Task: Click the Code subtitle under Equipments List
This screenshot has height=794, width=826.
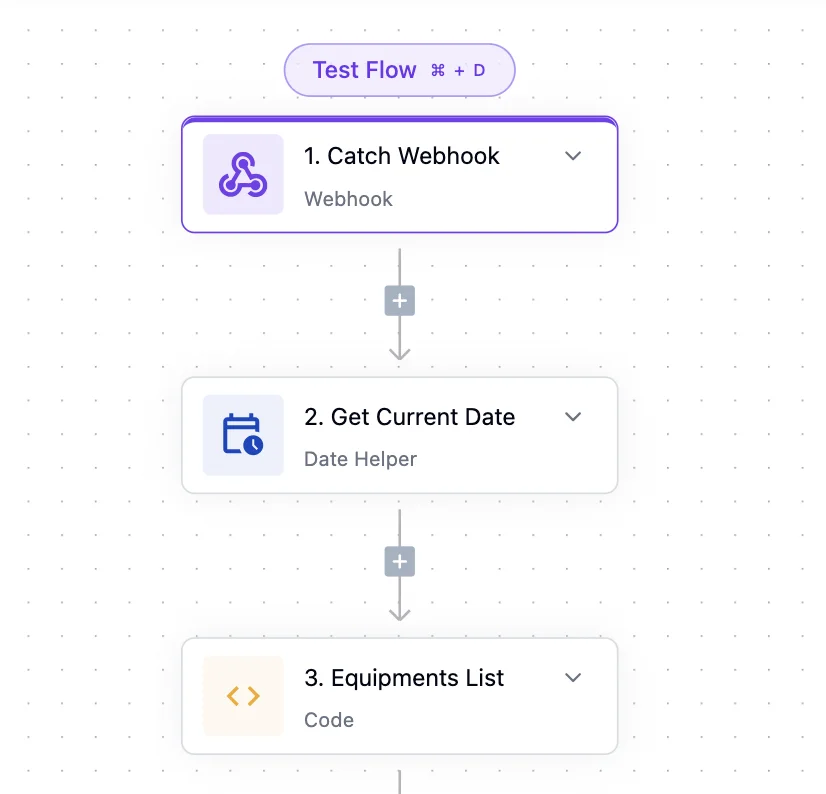Action: tap(329, 720)
